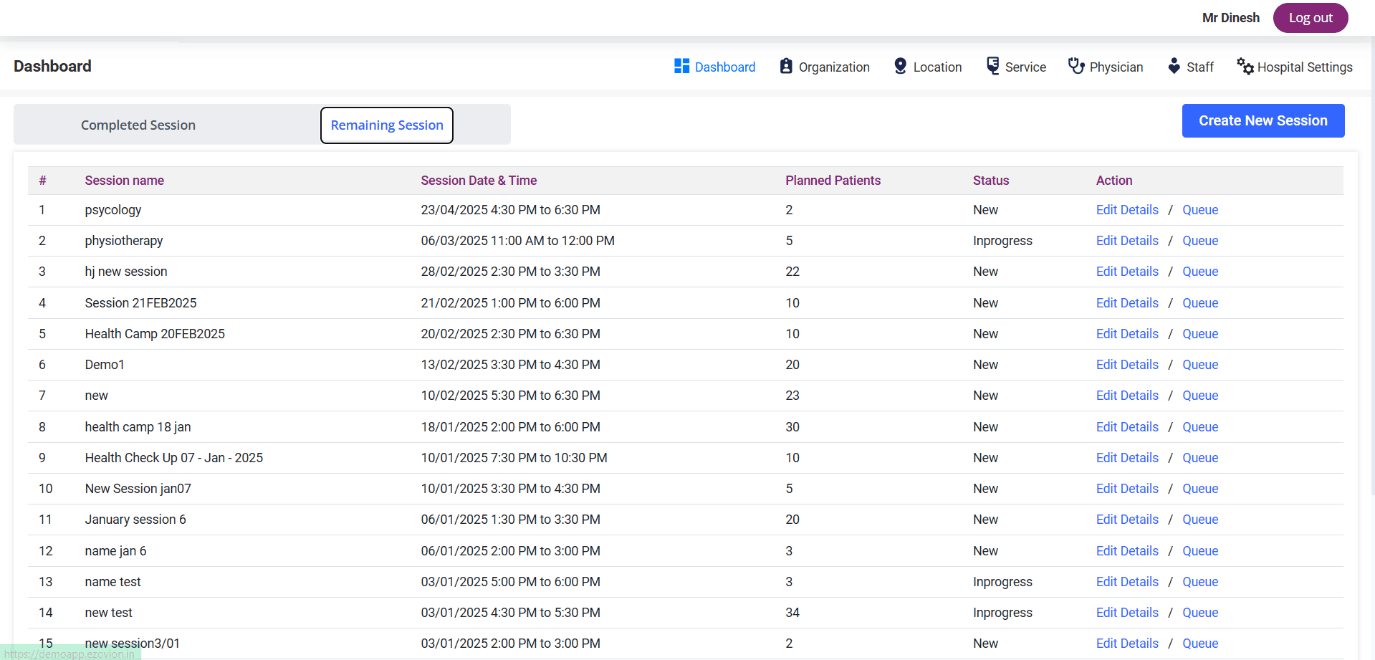Click the Dashboard grid icon

[682, 66]
